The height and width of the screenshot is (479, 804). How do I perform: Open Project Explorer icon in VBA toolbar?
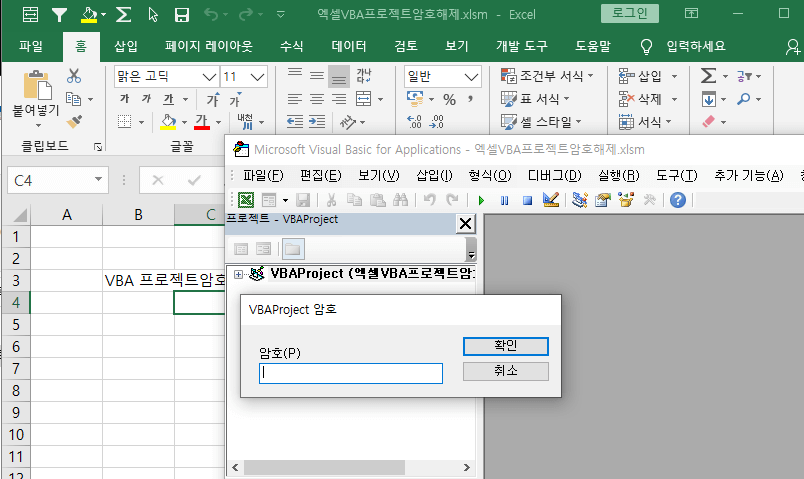tap(579, 199)
